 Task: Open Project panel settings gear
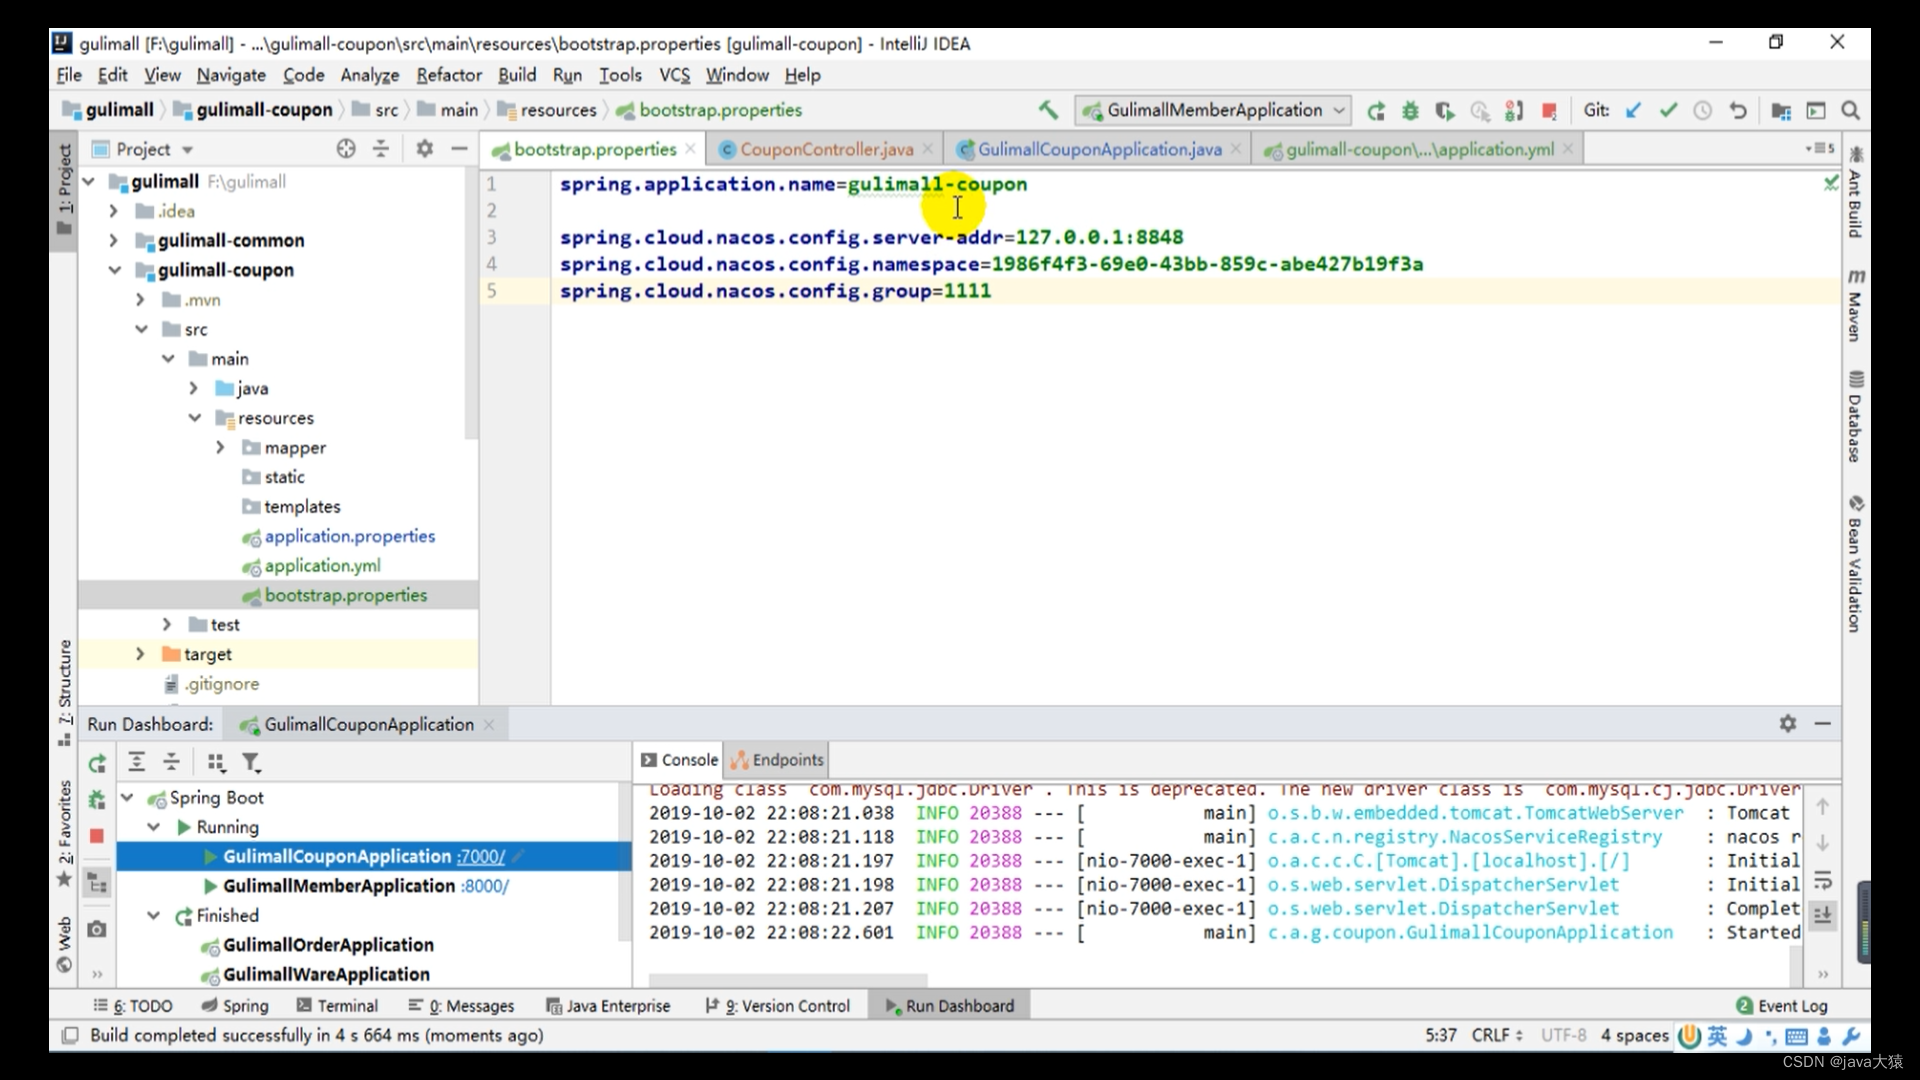coord(425,149)
